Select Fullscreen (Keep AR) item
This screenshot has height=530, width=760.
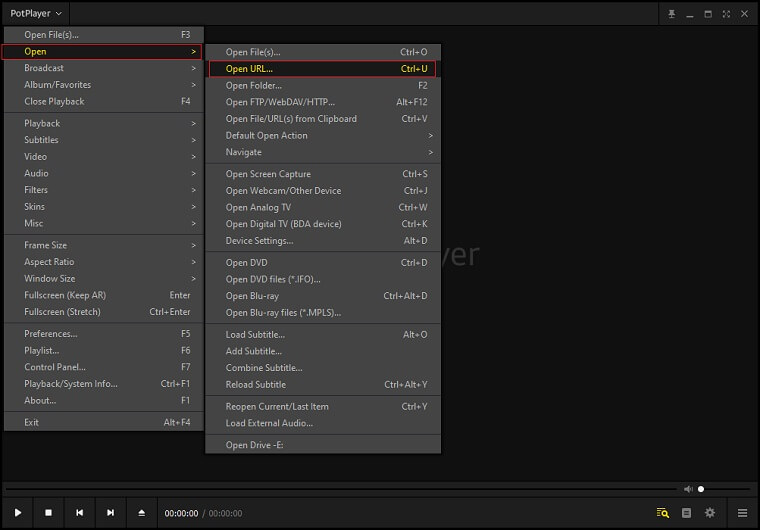click(x=104, y=295)
